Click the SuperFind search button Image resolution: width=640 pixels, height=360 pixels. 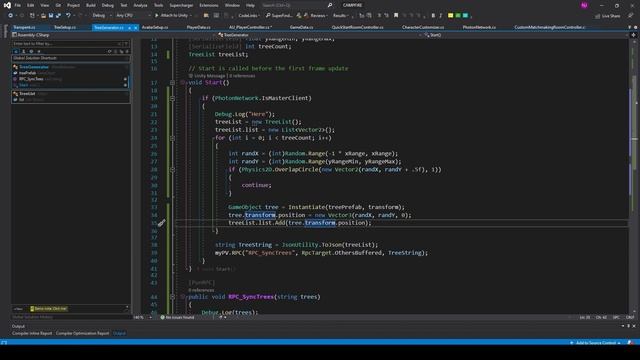279,16
